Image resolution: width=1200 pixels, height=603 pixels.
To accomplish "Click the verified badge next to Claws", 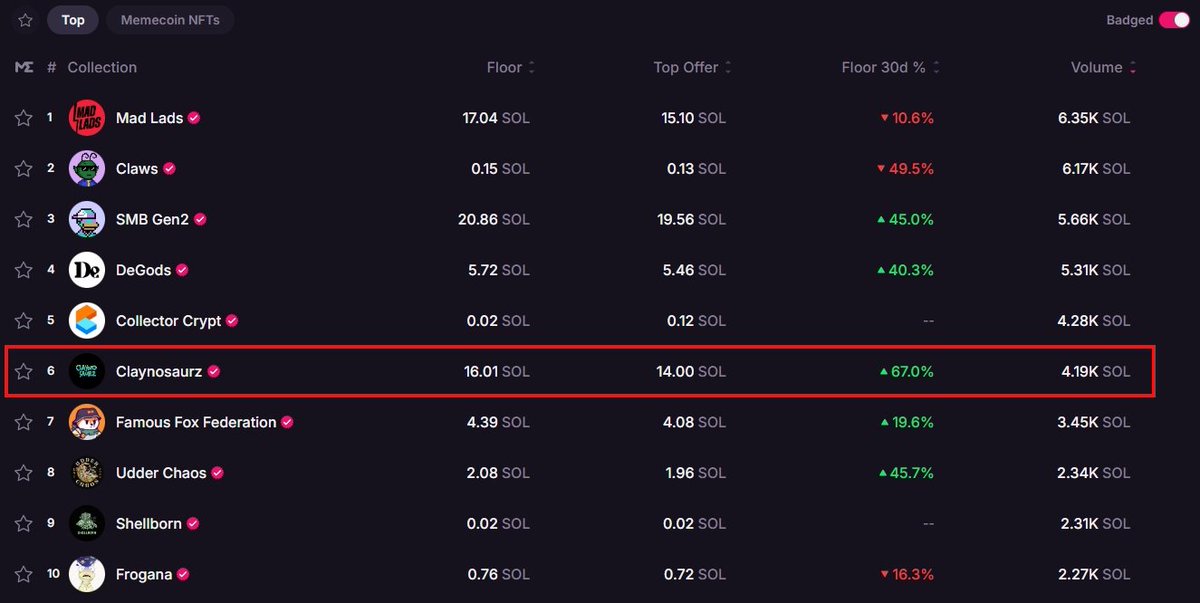I will click(x=170, y=169).
